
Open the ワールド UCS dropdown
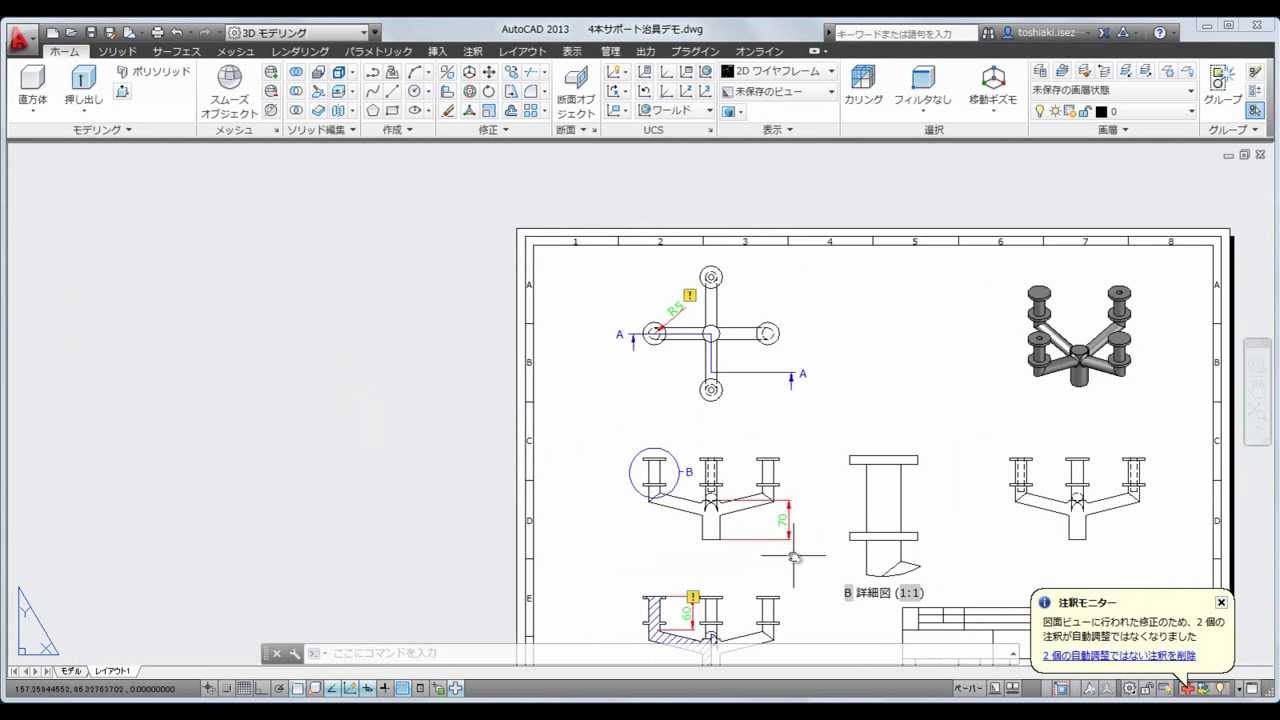click(676, 111)
